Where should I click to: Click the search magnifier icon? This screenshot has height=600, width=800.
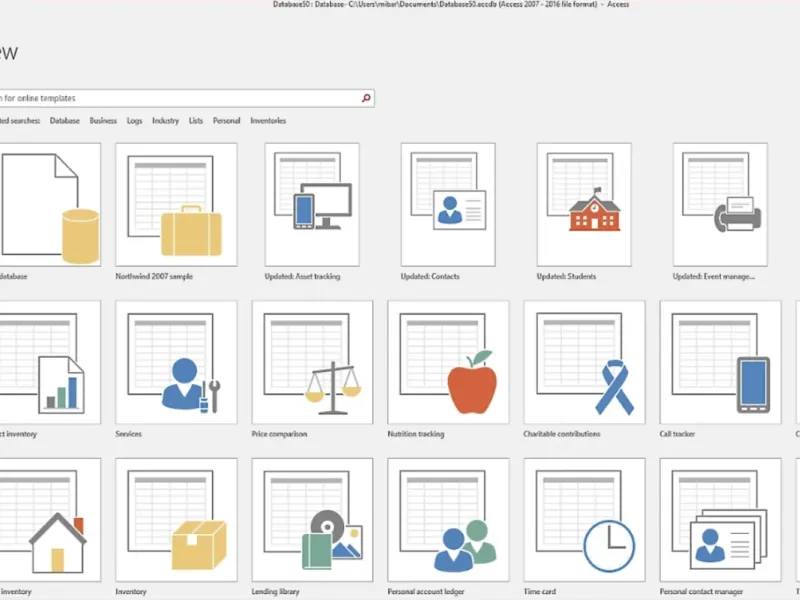[x=366, y=98]
